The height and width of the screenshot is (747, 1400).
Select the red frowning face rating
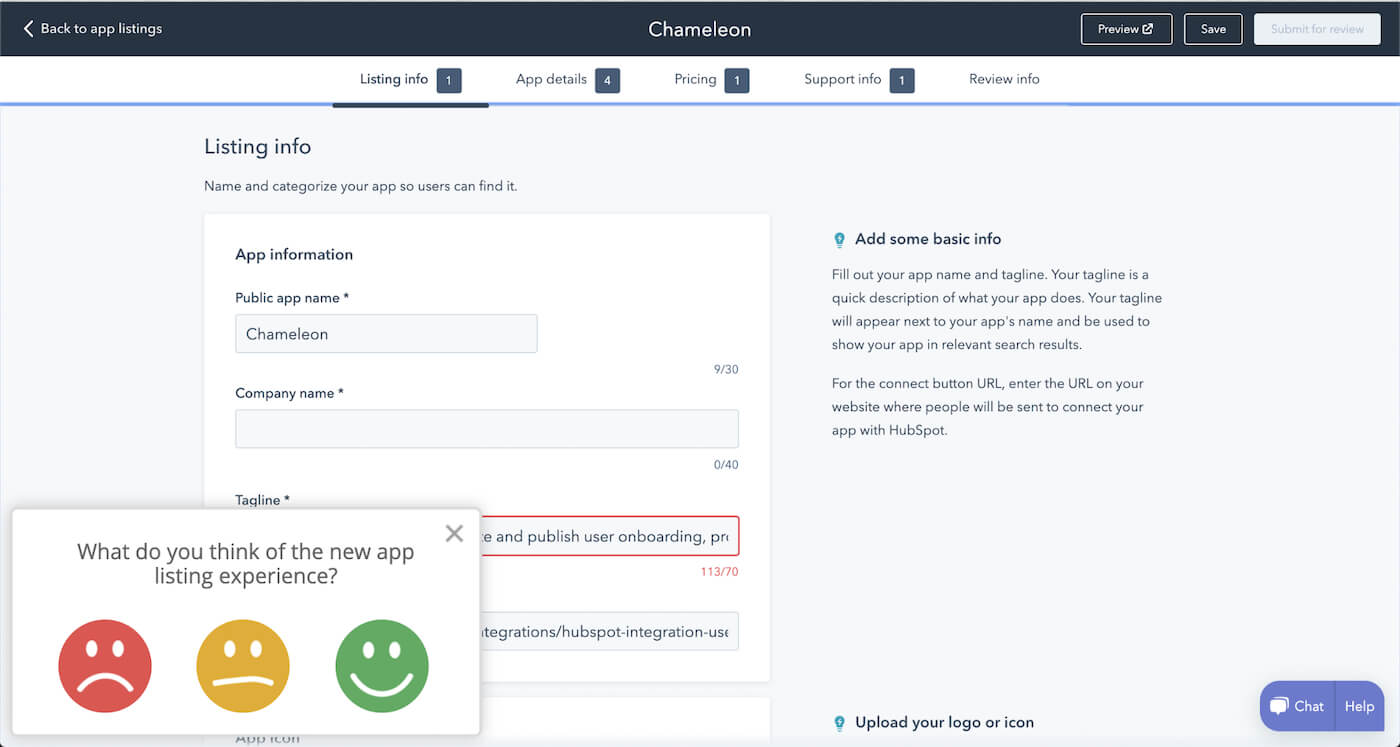coord(105,665)
